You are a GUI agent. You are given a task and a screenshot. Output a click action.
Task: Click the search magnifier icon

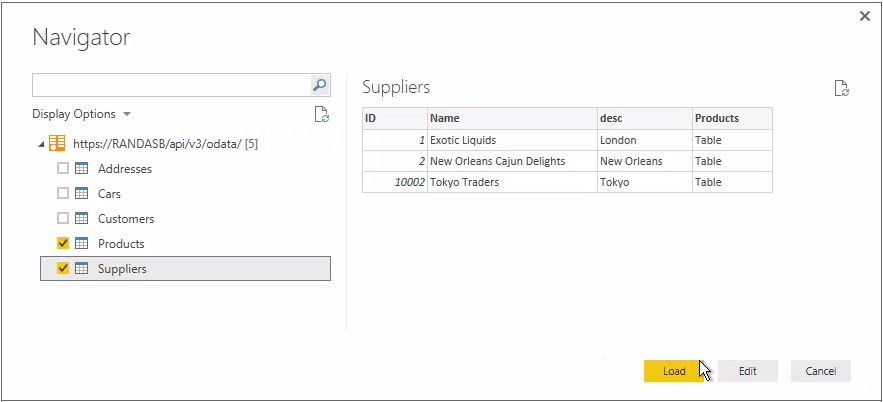tap(320, 85)
